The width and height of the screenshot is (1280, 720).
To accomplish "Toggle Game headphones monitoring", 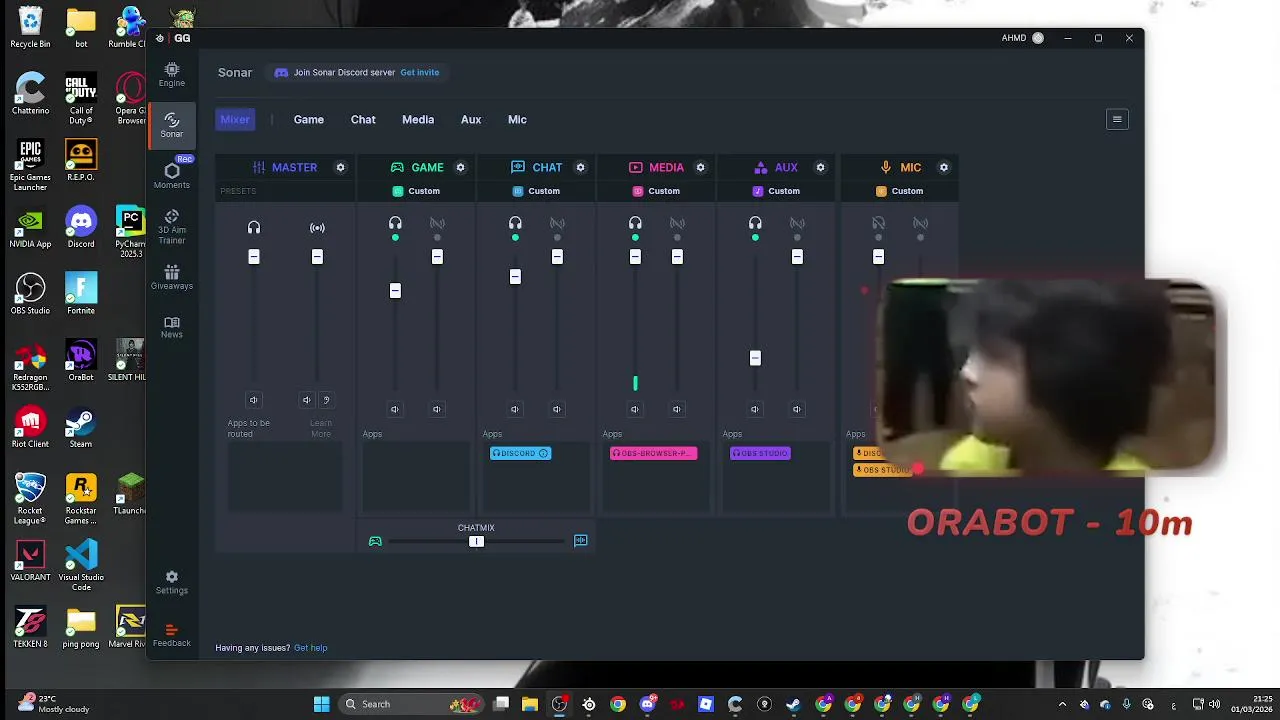I will click(395, 224).
